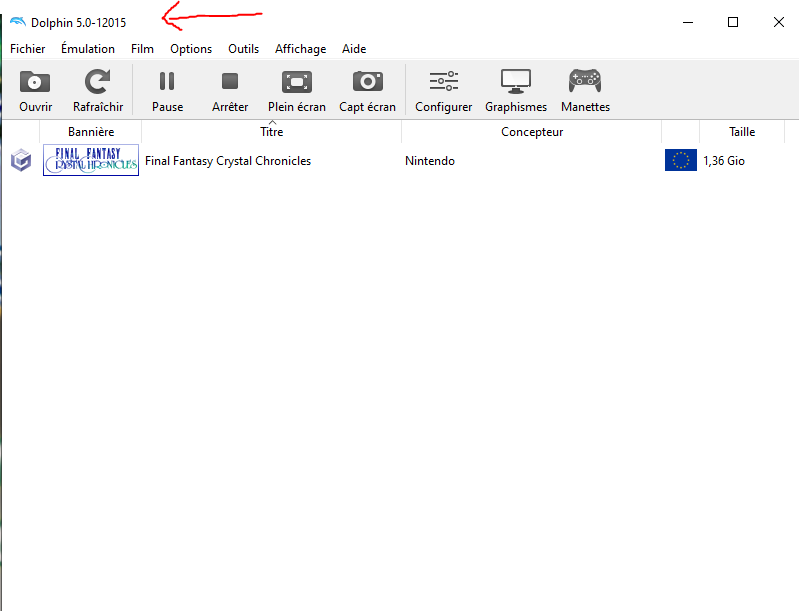Sort games by Taille column header
The image size is (799, 611).
742,132
